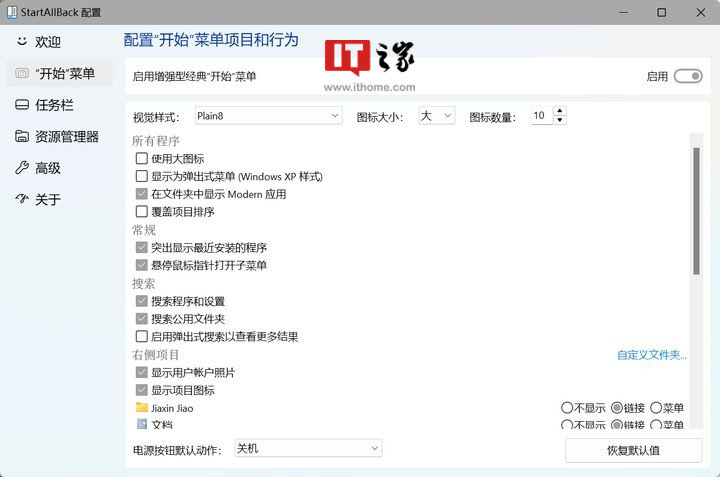Screen dimensions: 720x477
Task: Click the 文档 document icon
Action: 142,424
